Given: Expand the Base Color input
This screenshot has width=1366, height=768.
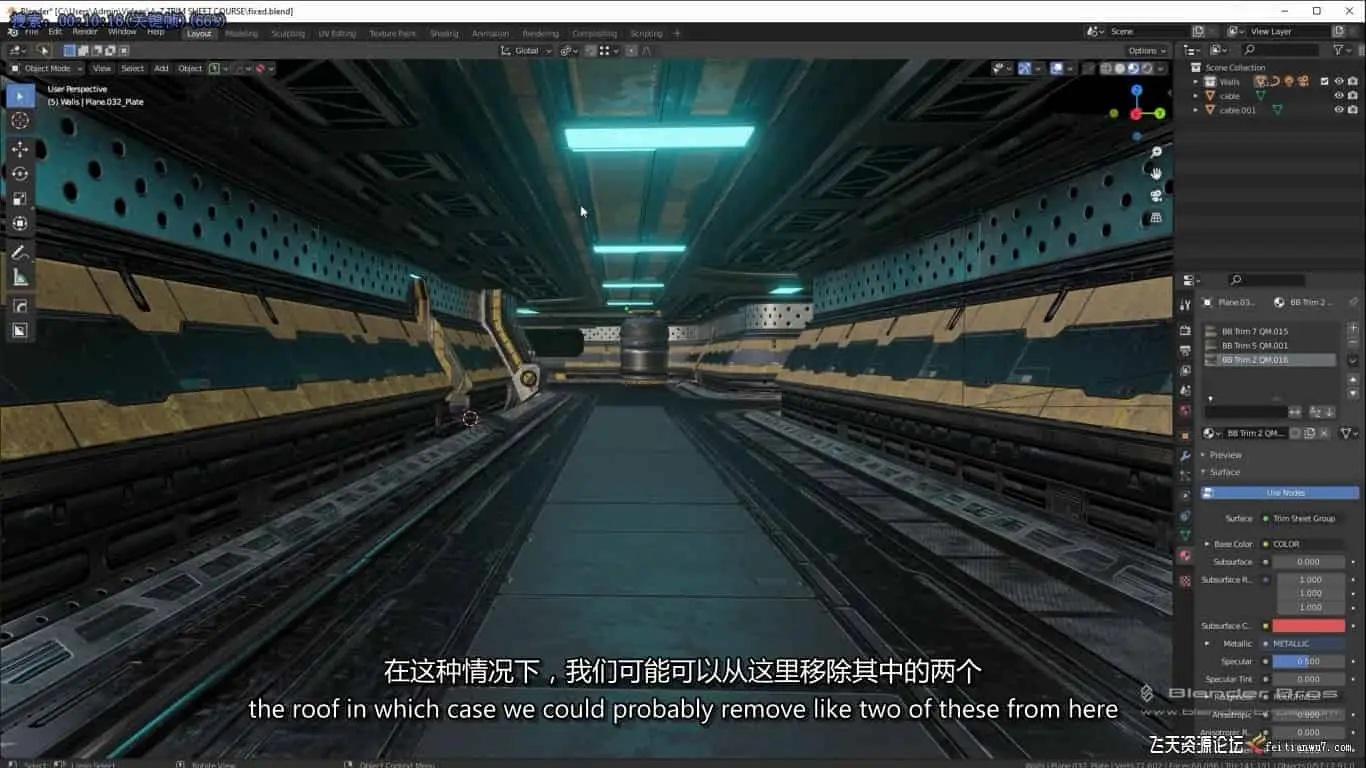Looking at the screenshot, I should click(1207, 544).
